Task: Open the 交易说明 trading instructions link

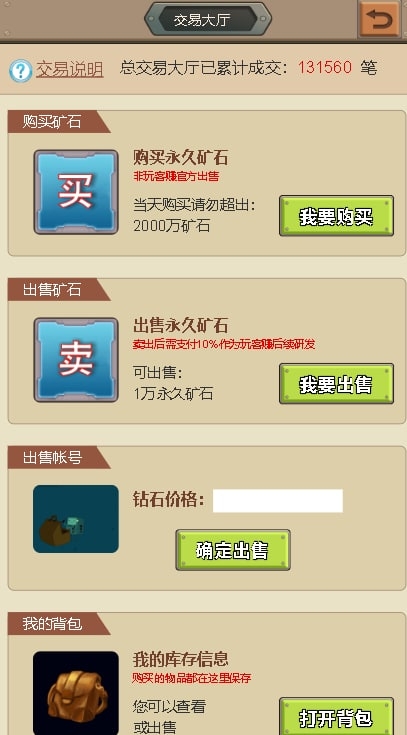Action: (69, 69)
